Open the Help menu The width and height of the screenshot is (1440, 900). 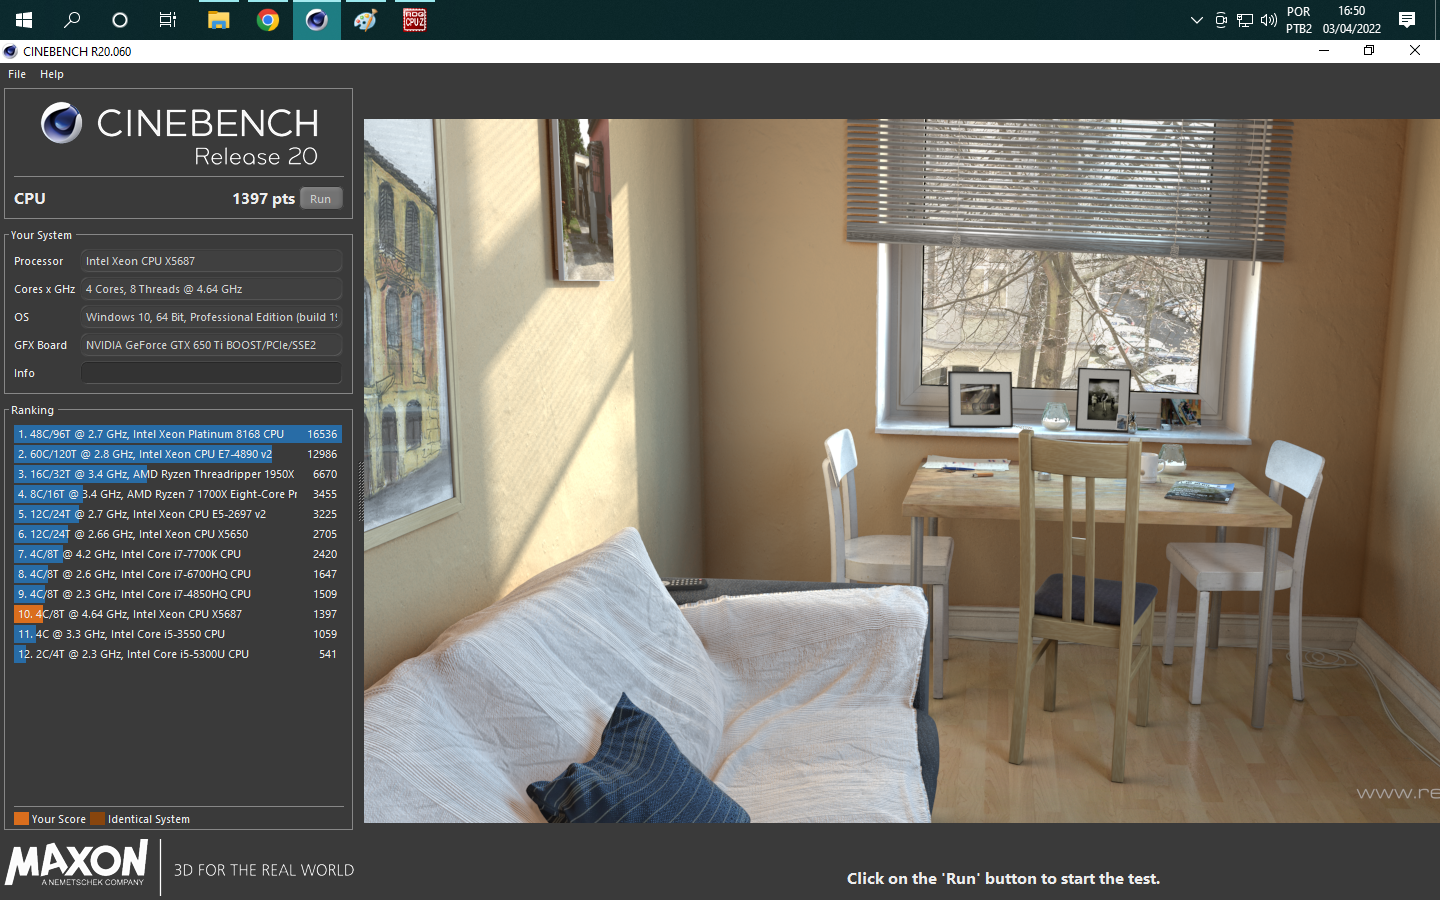click(x=52, y=74)
